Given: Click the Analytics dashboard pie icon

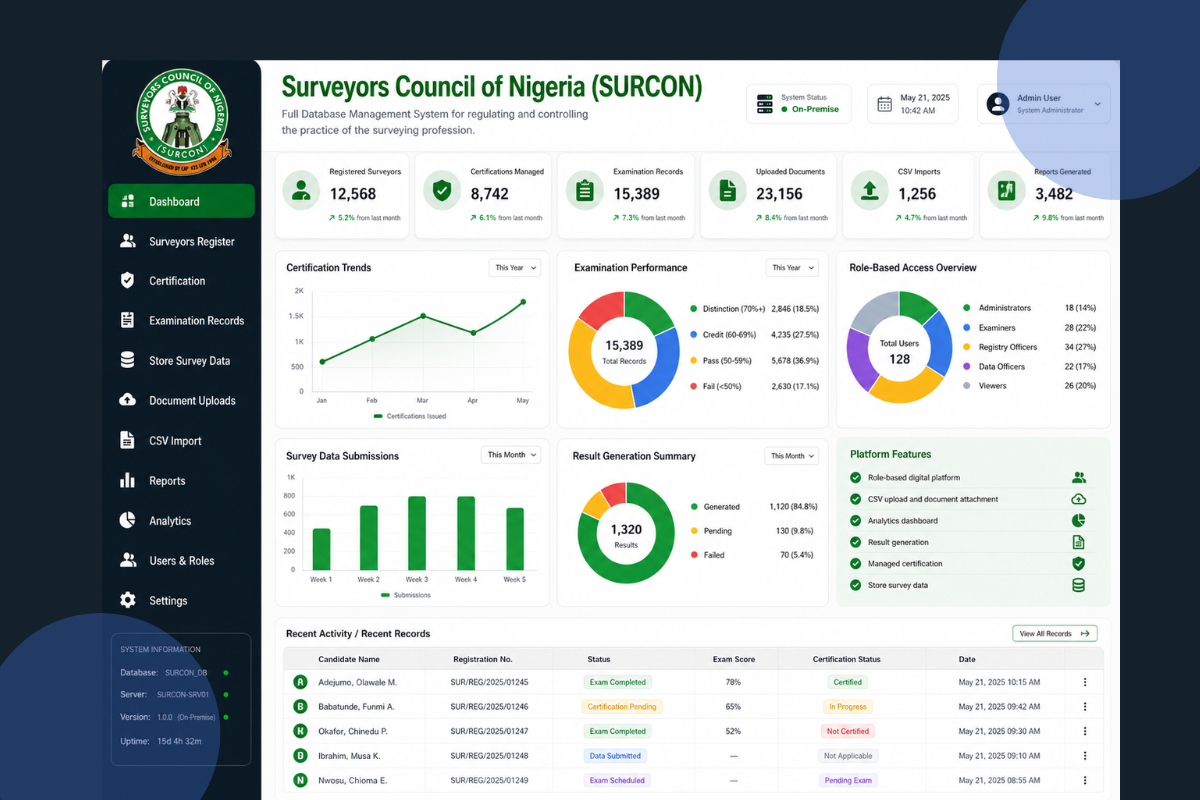Looking at the screenshot, I should click(1078, 521).
